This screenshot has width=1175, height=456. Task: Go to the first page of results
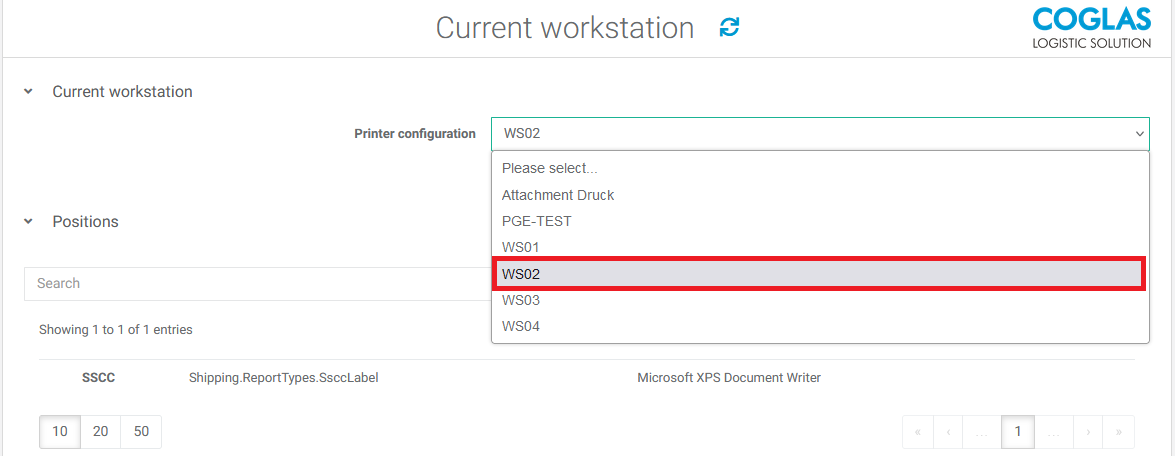click(917, 432)
